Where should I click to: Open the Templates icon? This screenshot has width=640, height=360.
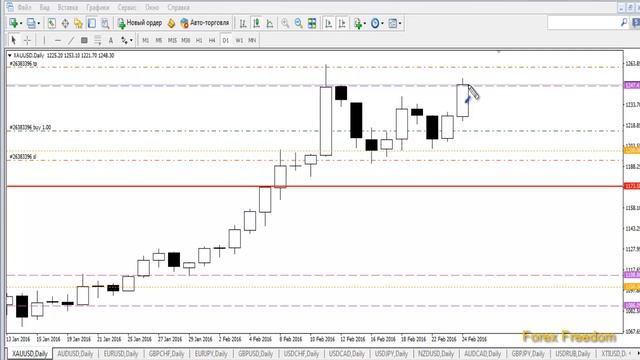(393, 23)
